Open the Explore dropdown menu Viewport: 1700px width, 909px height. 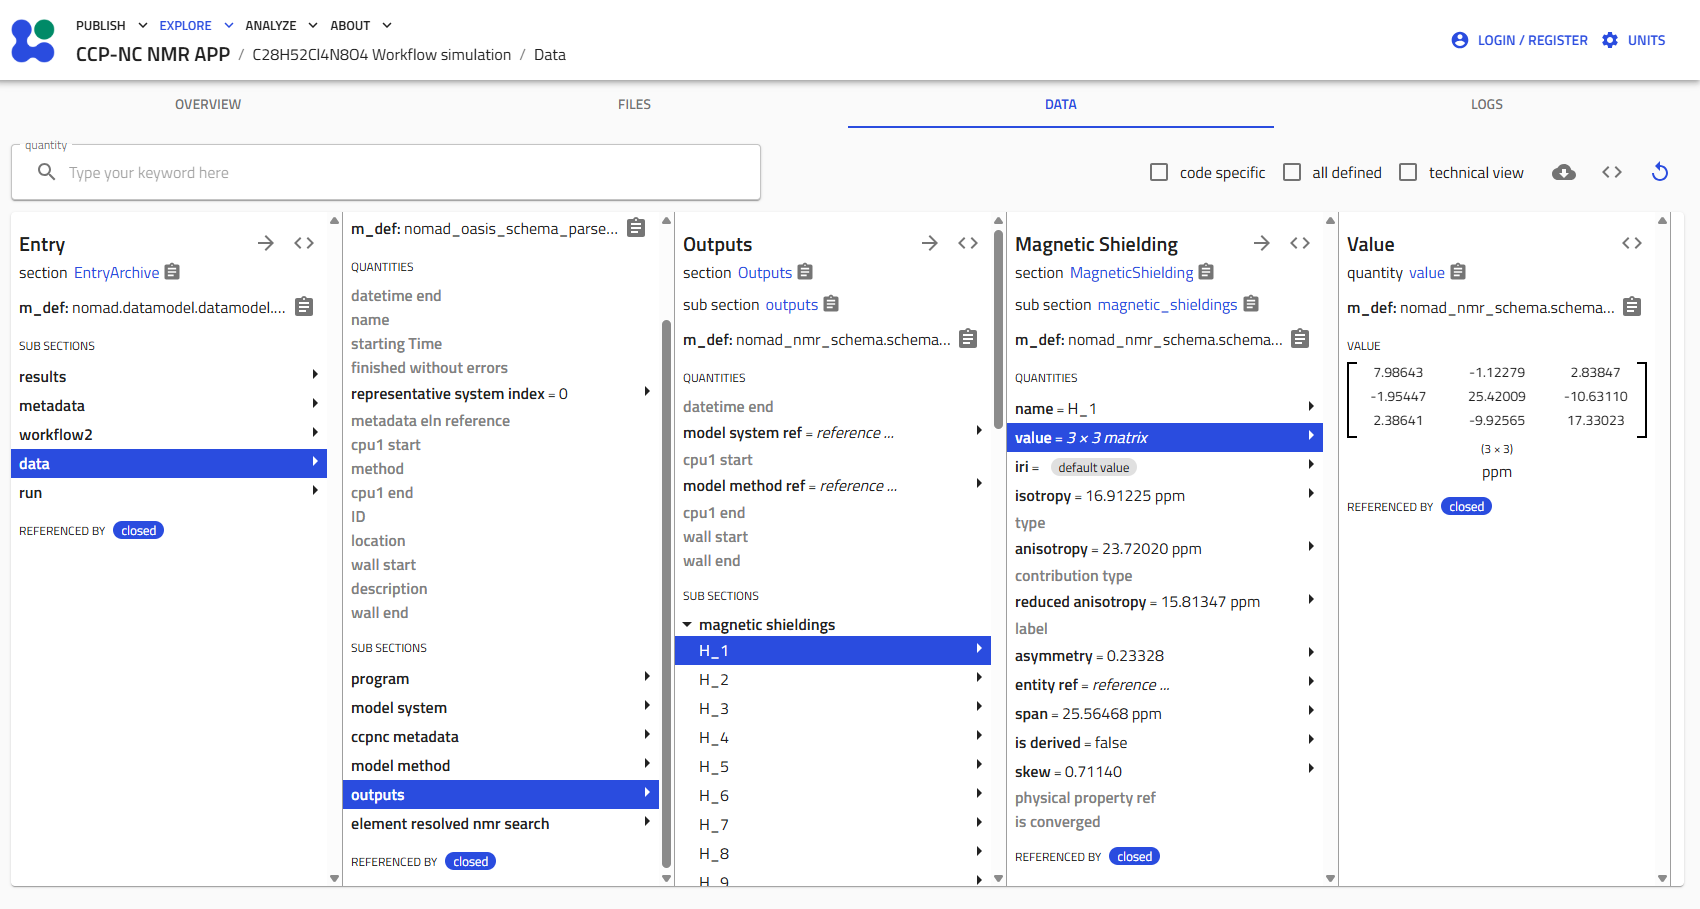tap(196, 25)
